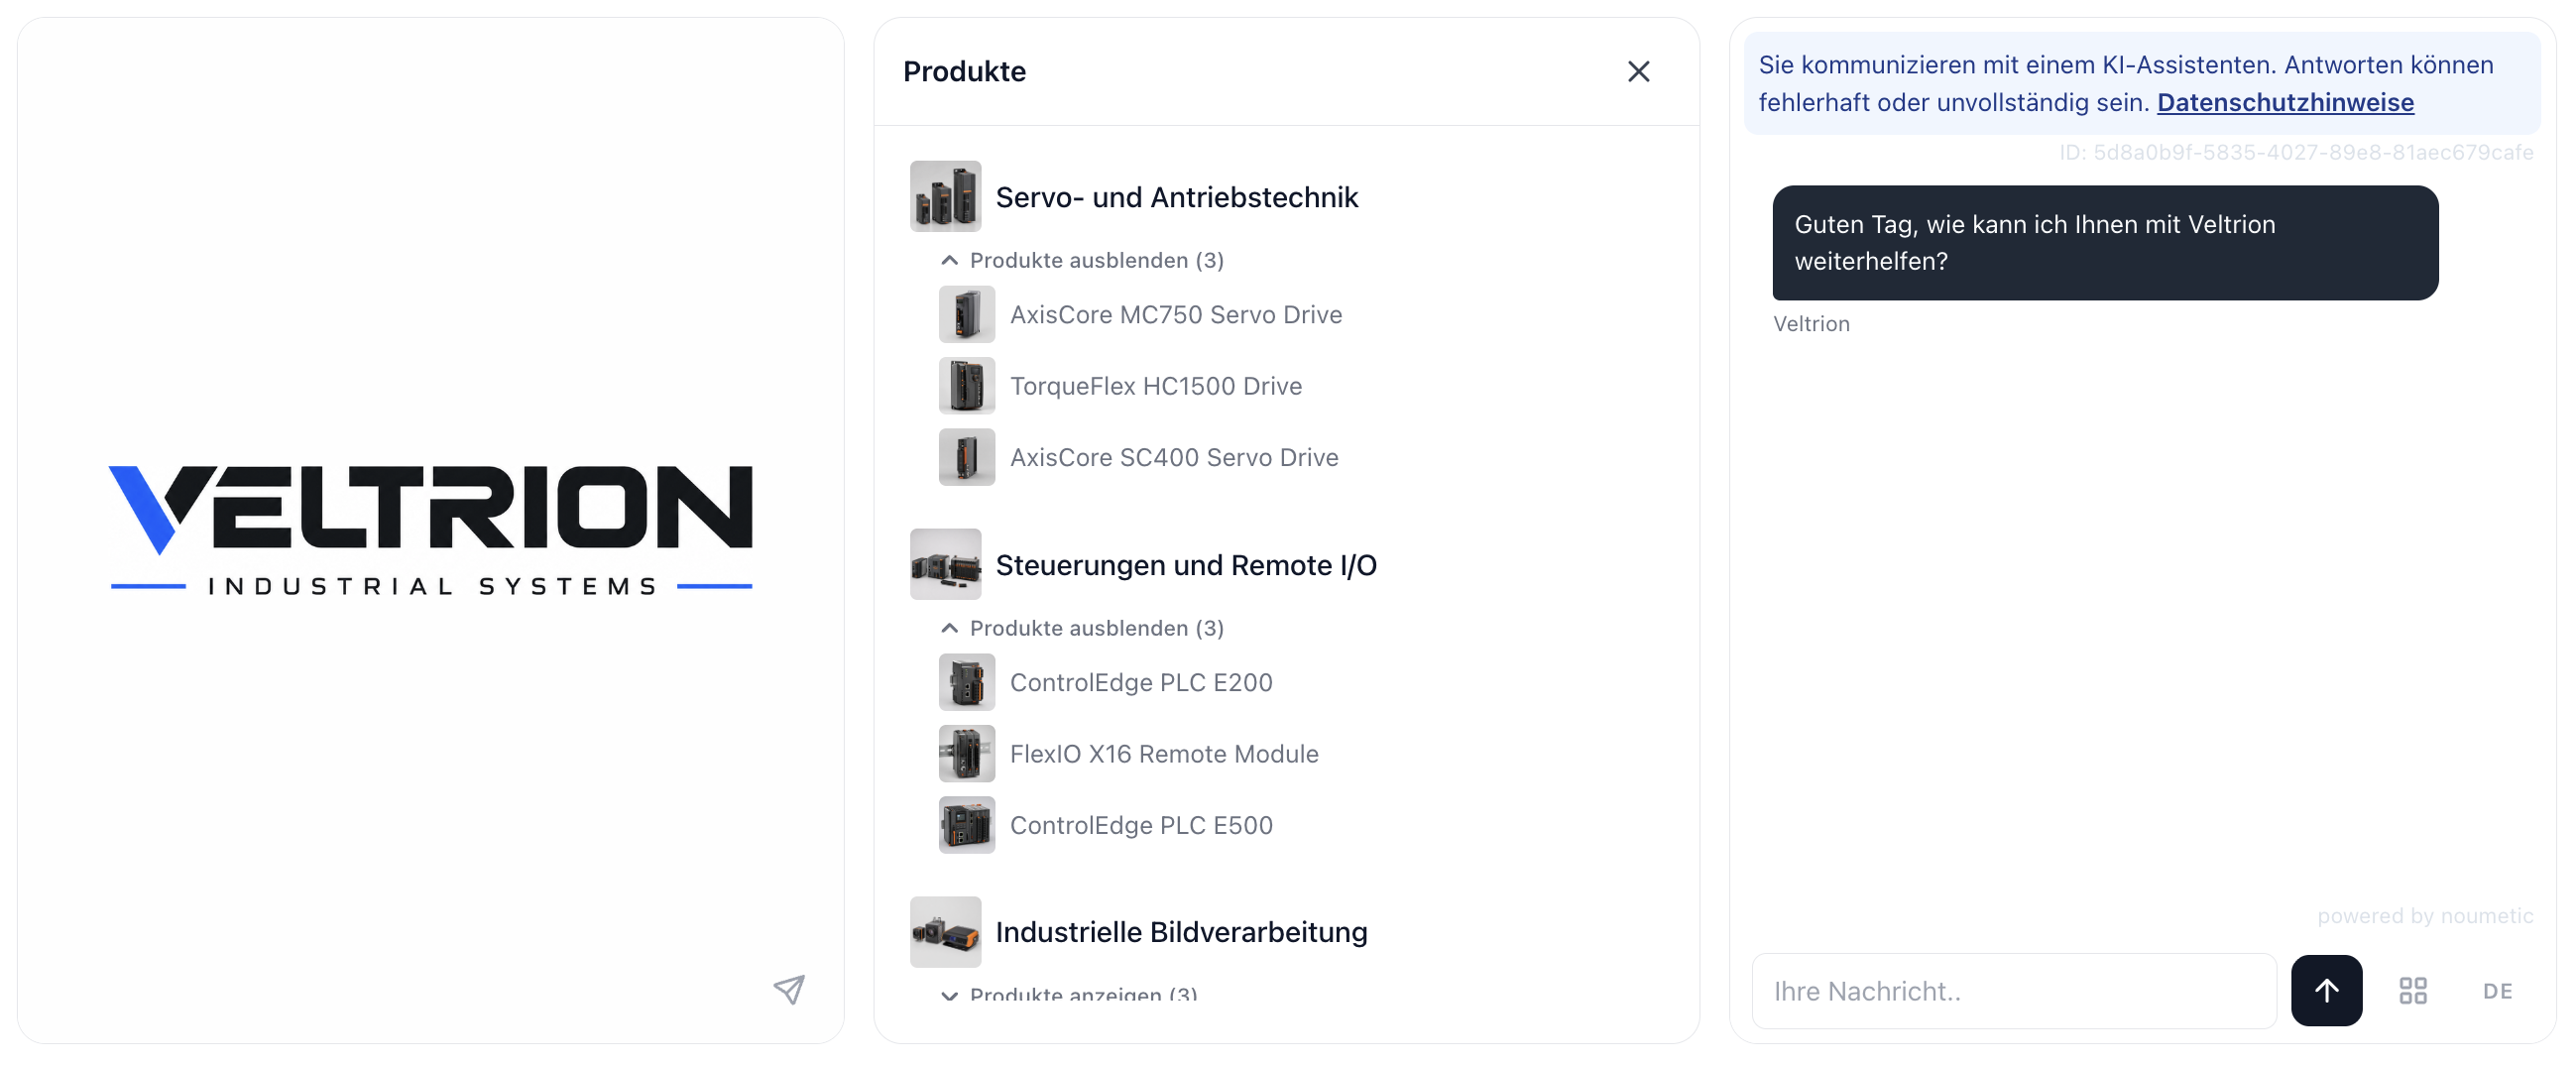Viewport: 2576px width, 1065px height.
Task: Collapse products under Servo- und Antriebstechnik
Action: coord(1082,260)
